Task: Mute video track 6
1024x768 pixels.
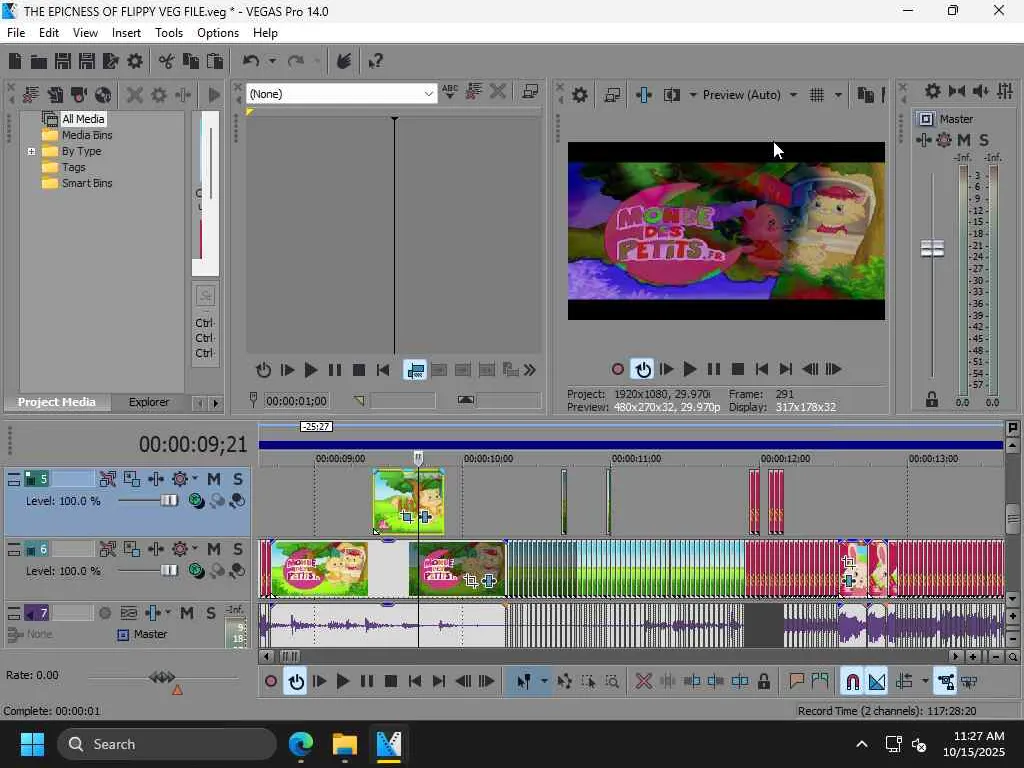Action: click(x=214, y=549)
